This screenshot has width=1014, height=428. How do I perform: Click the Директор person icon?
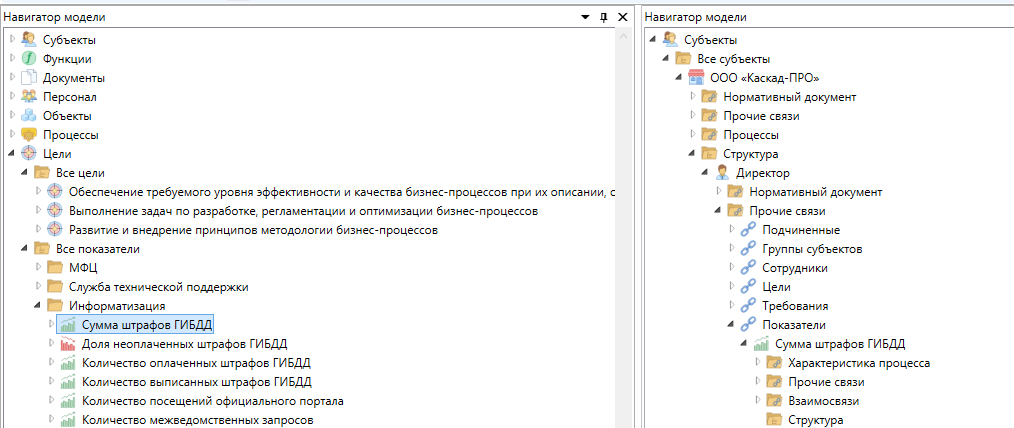[x=722, y=173]
